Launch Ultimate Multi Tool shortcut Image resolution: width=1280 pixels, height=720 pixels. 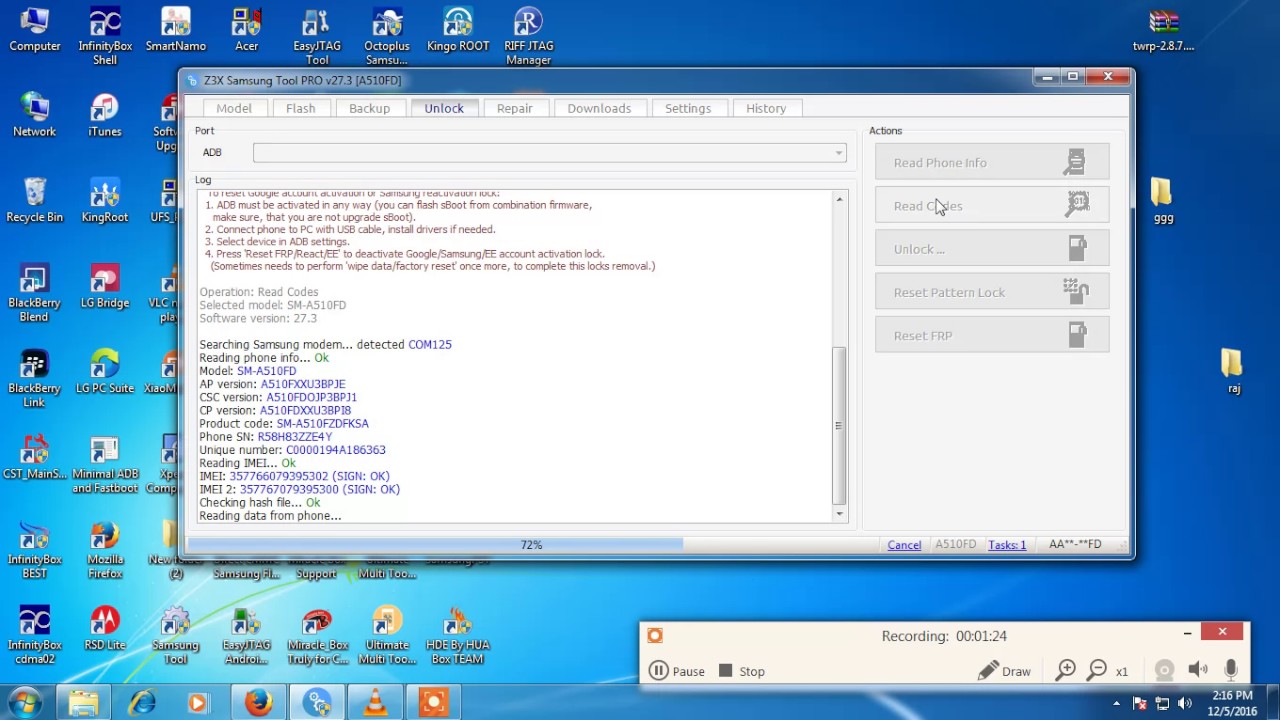coord(387,636)
